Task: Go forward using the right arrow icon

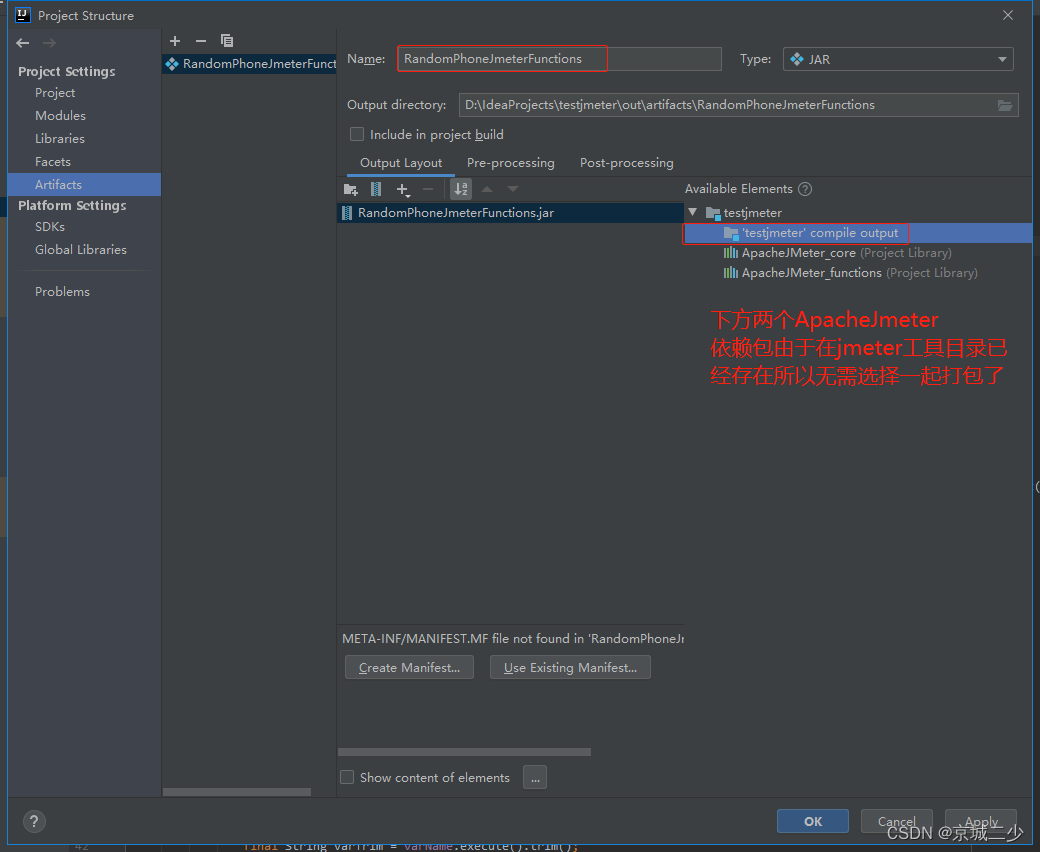Action: pos(49,43)
